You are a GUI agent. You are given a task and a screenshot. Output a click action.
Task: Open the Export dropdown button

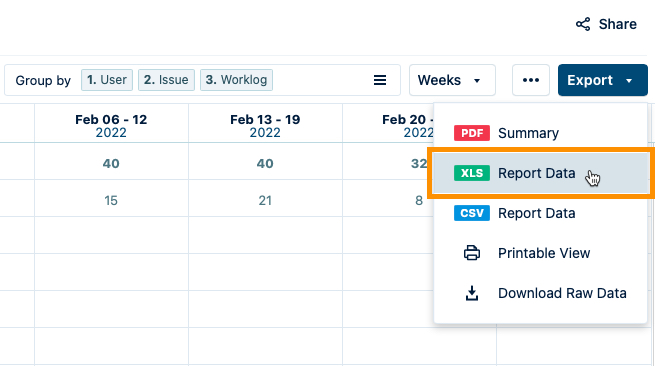click(x=602, y=80)
